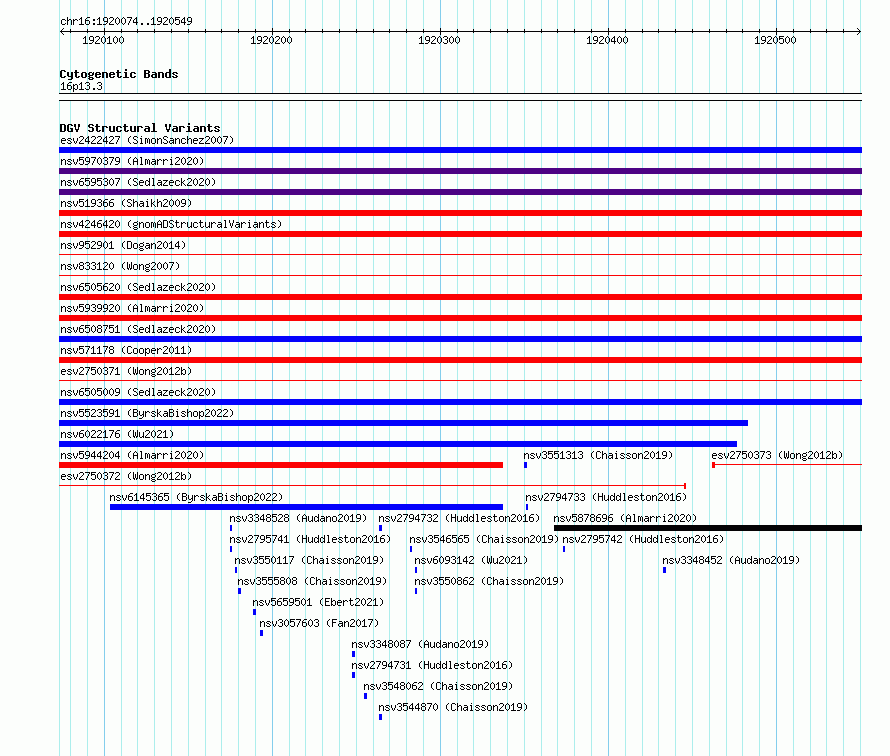The height and width of the screenshot is (756, 890).
Task: Click the Cytogenetic Bands track title
Action: [x=119, y=74]
